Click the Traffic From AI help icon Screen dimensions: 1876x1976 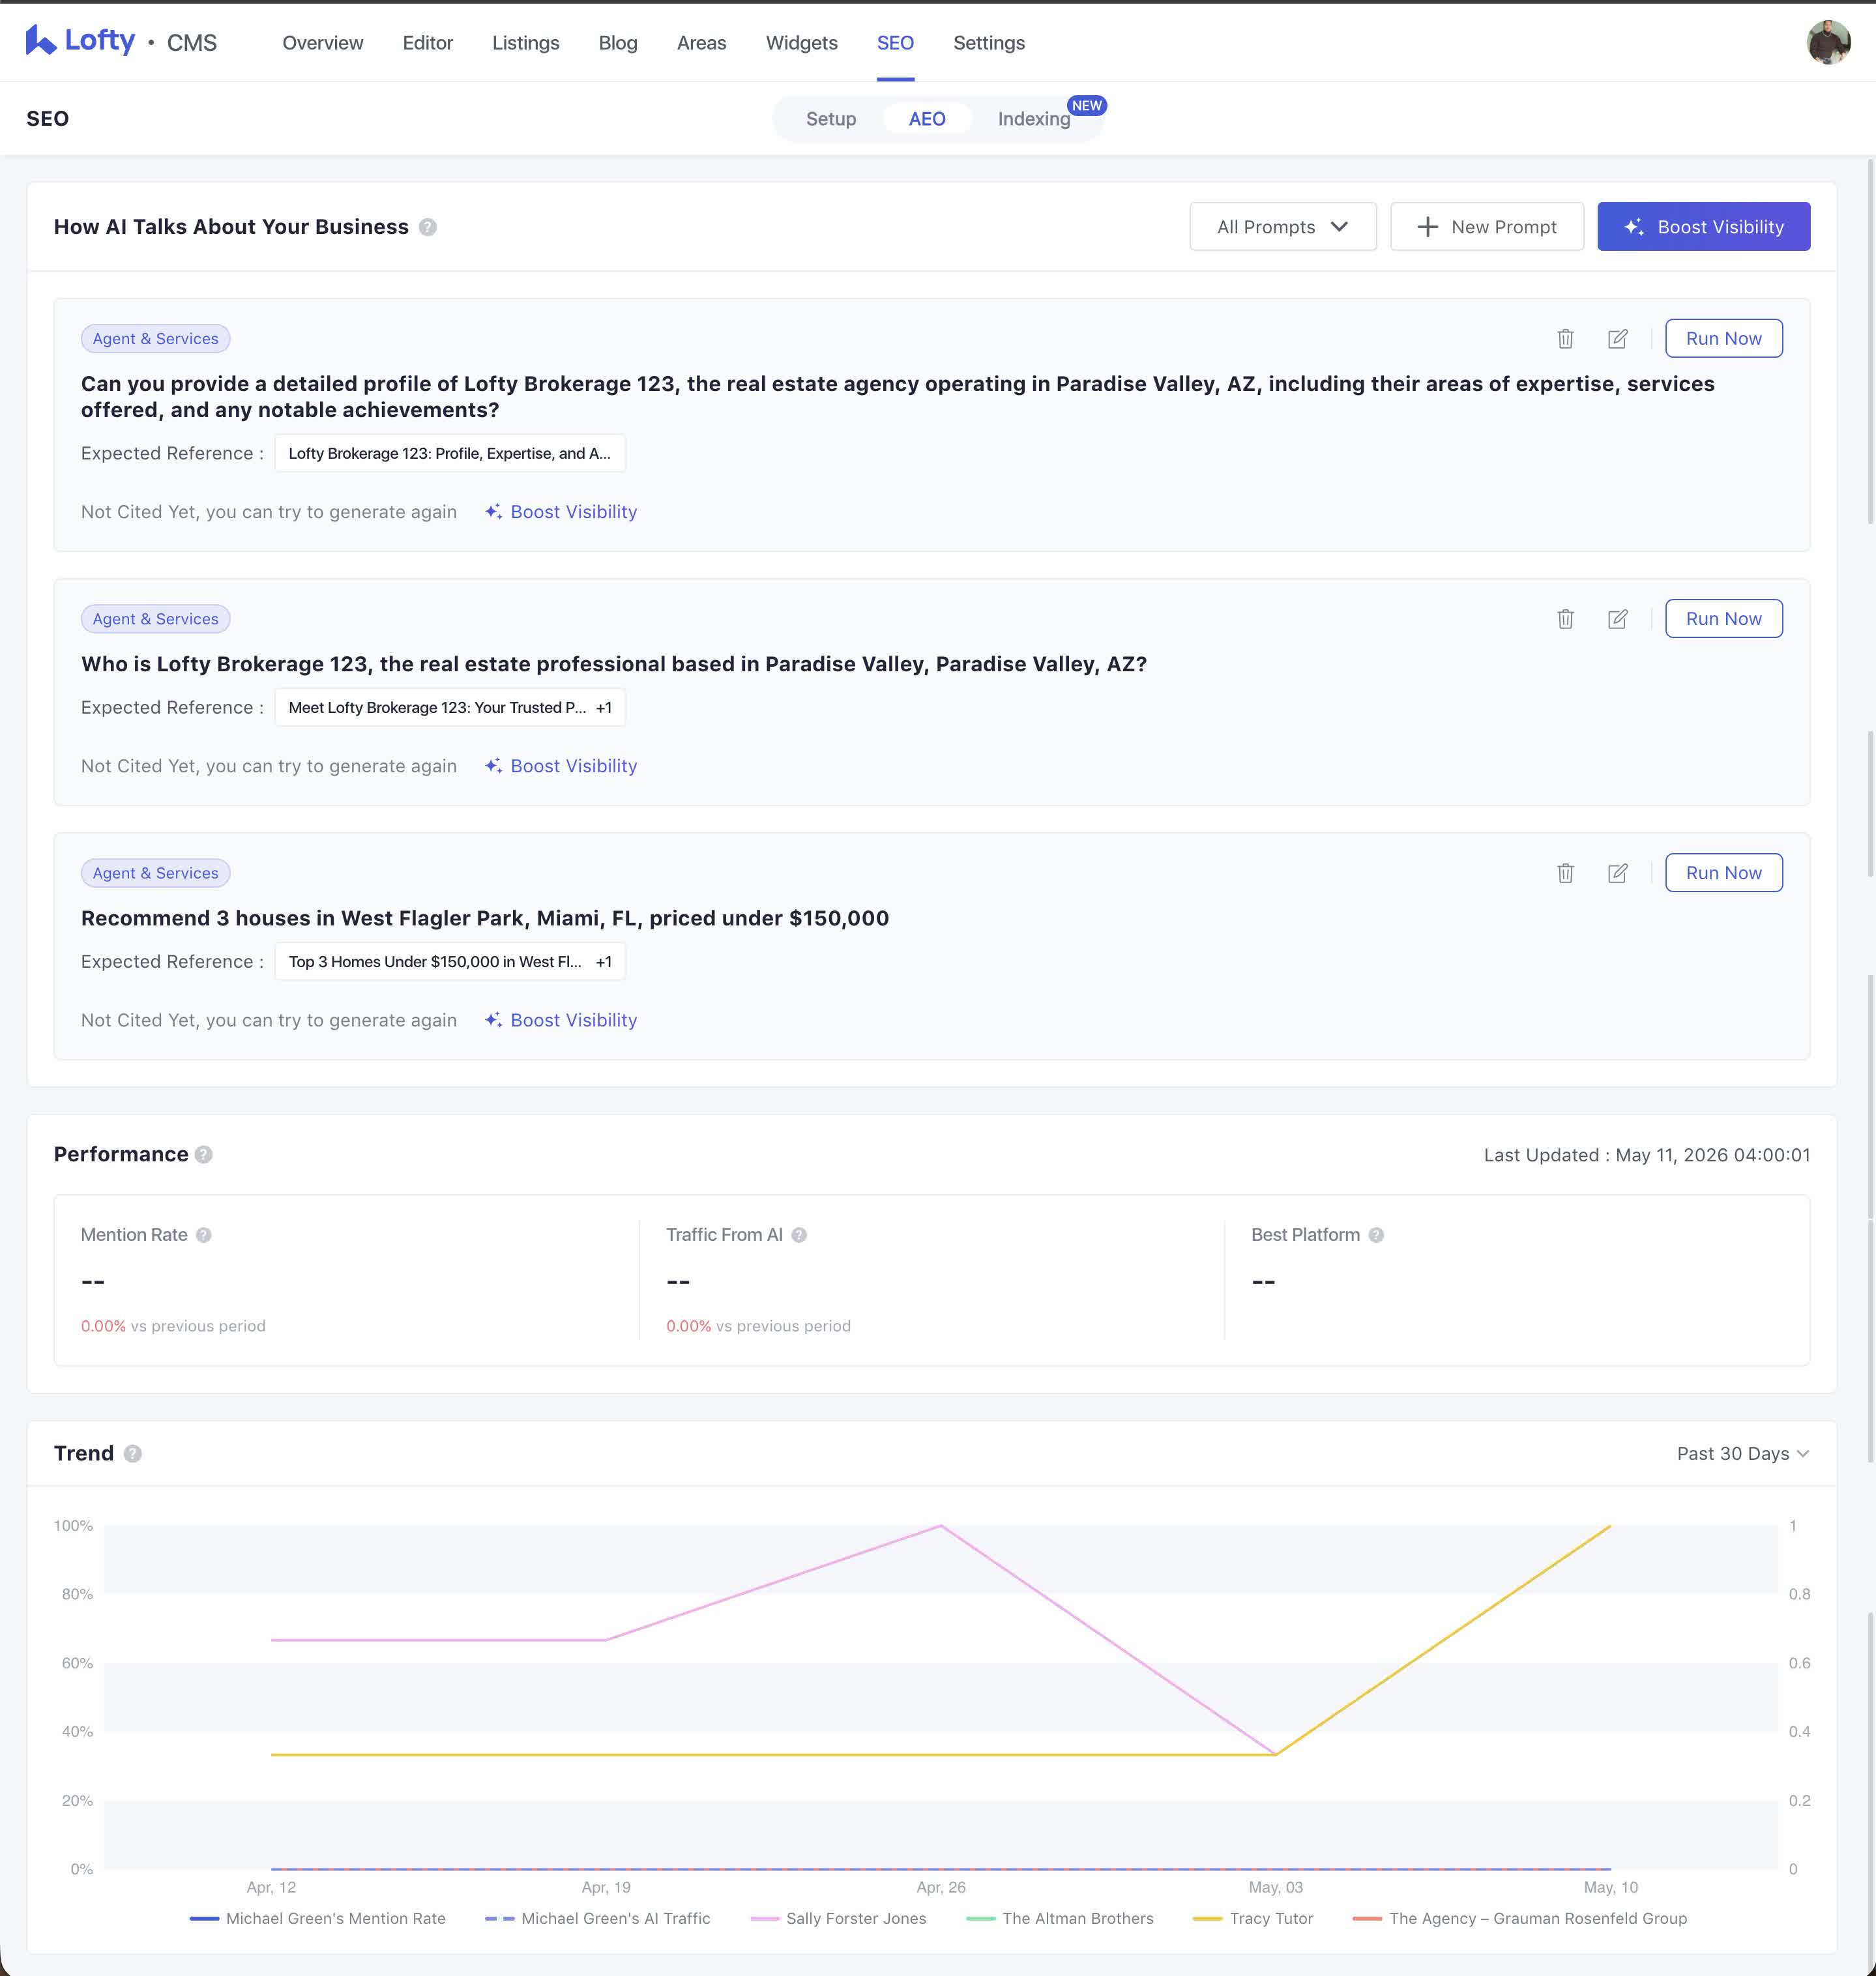[799, 1235]
